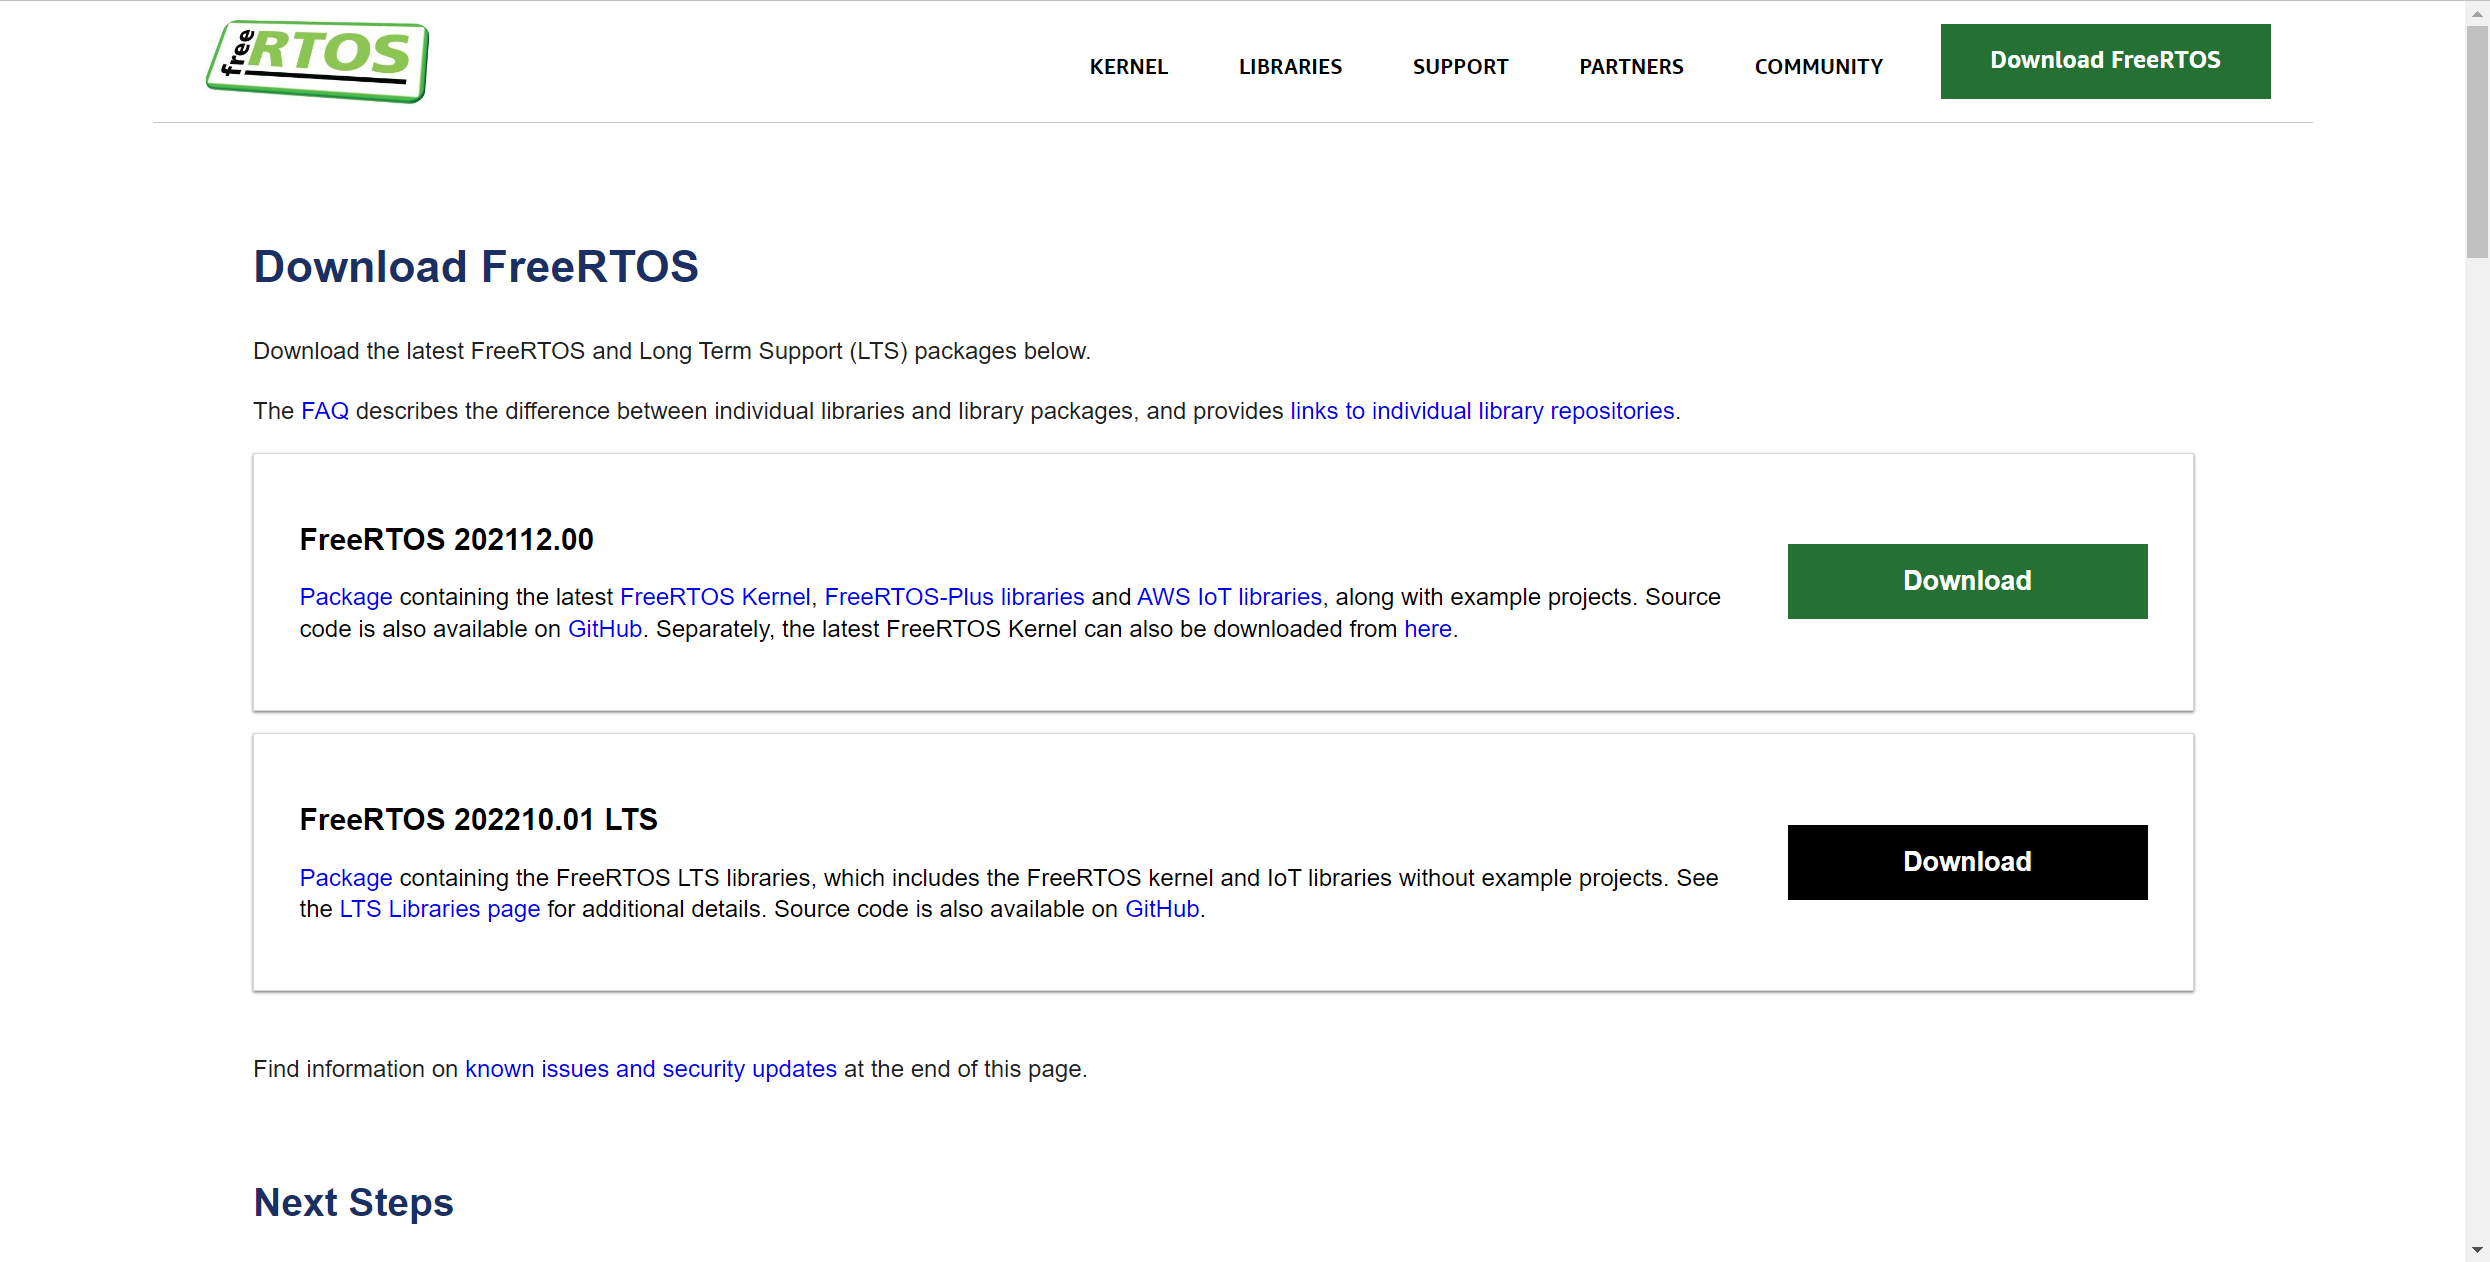
Task: Download FreeRTOS 202112.00 with green button
Action: pyautogui.click(x=1967, y=581)
